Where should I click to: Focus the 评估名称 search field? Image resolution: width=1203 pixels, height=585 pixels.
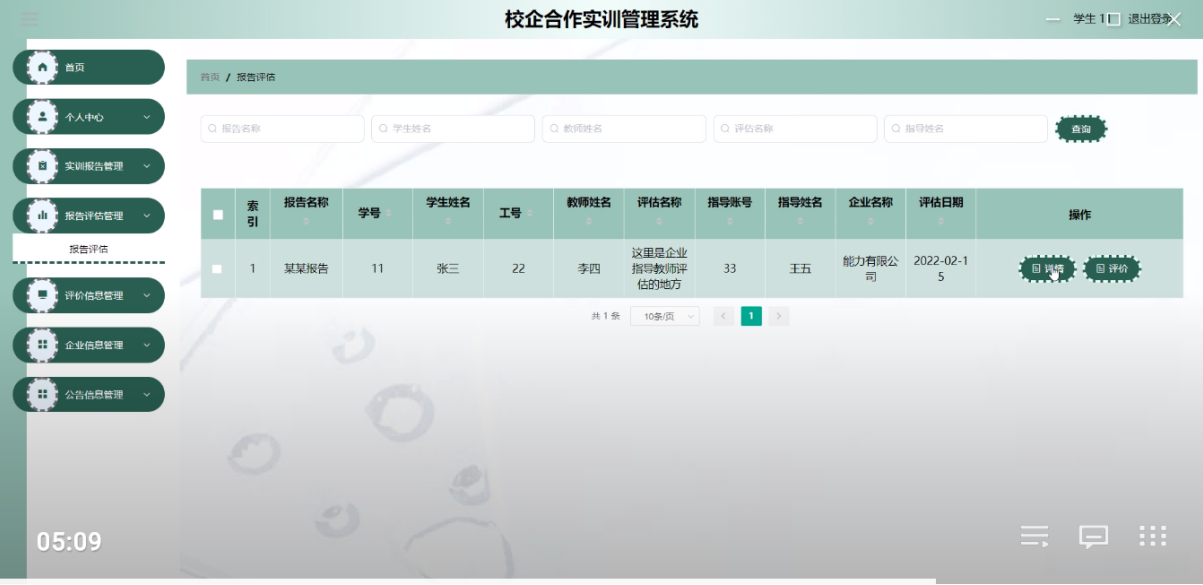click(795, 129)
